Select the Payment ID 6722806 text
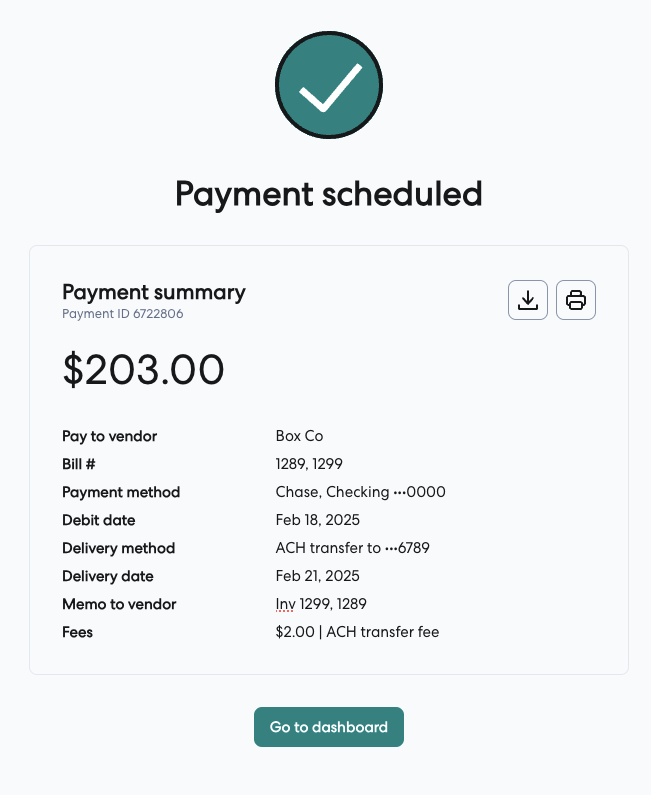Image resolution: width=651 pixels, height=795 pixels. click(x=123, y=314)
